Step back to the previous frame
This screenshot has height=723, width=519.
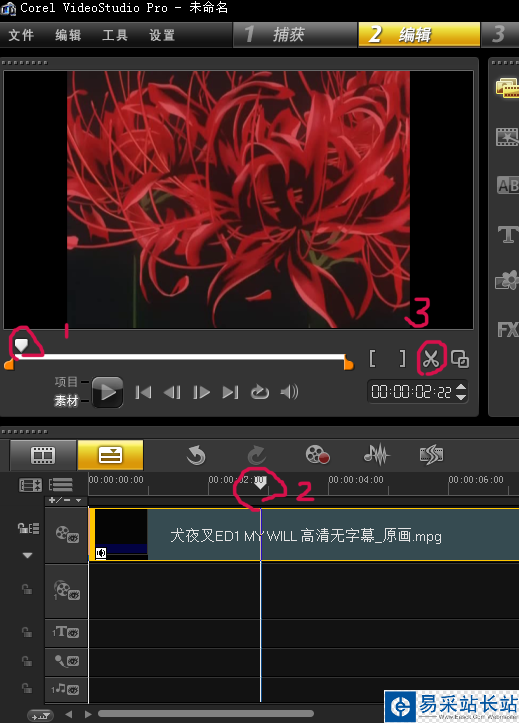pos(172,392)
